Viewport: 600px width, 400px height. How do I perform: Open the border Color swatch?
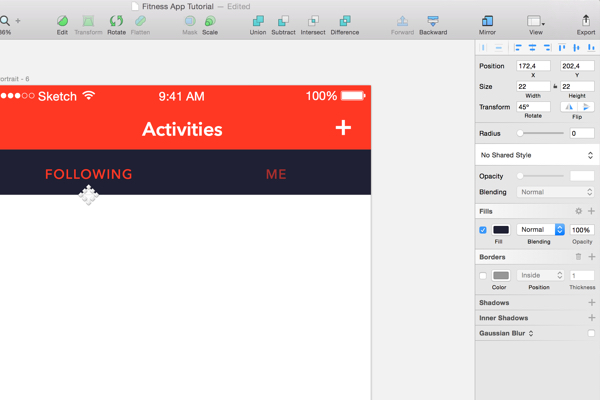click(501, 275)
